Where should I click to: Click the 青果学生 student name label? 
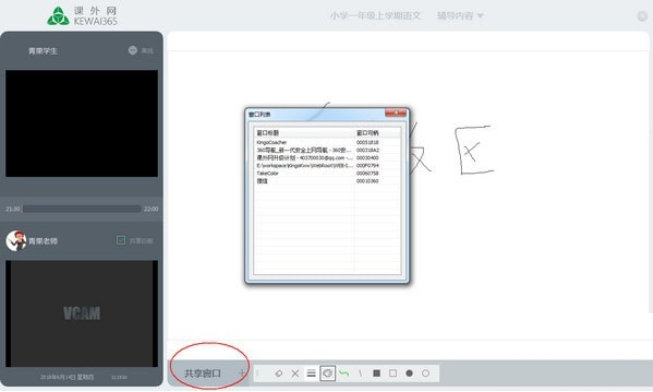(43, 51)
